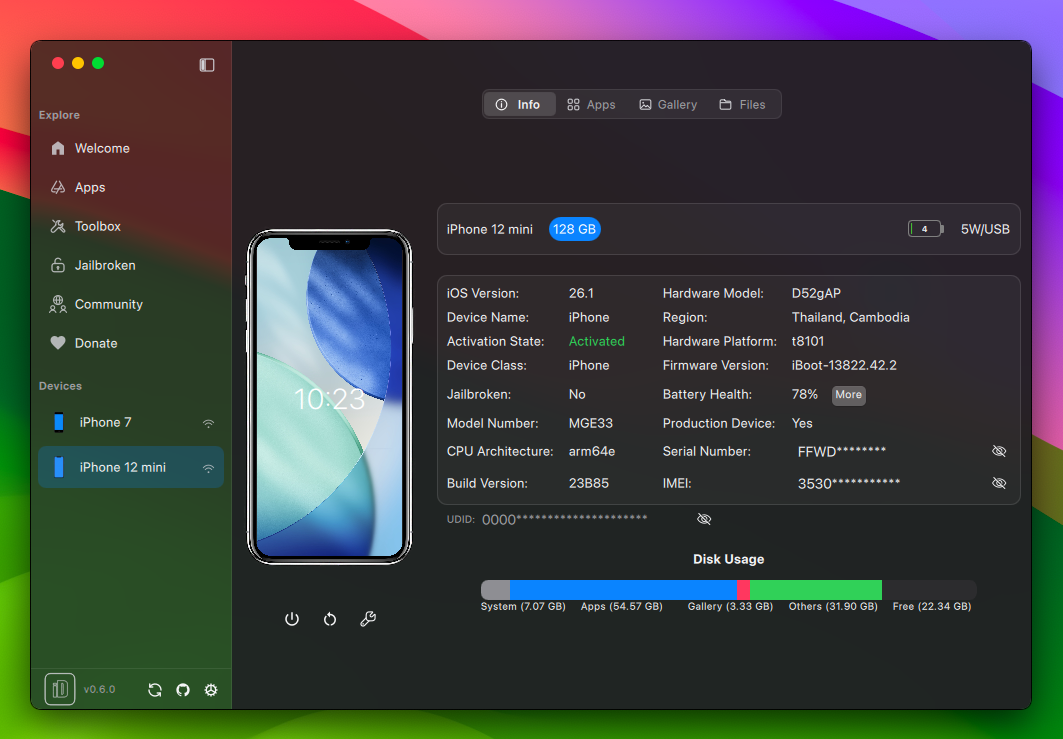1063x739 pixels.
Task: Click the System (7.07 GB) label
Action: click(523, 607)
